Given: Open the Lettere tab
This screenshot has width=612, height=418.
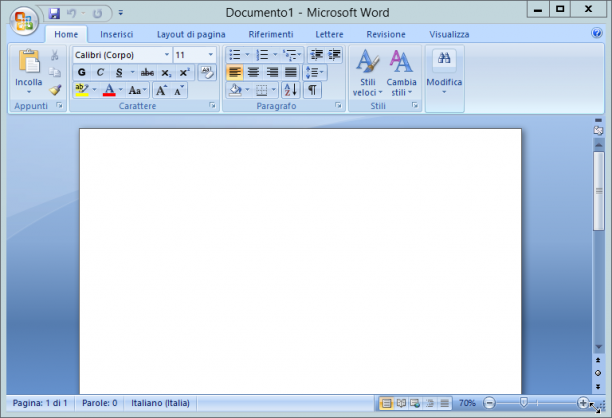Looking at the screenshot, I should click(329, 34).
